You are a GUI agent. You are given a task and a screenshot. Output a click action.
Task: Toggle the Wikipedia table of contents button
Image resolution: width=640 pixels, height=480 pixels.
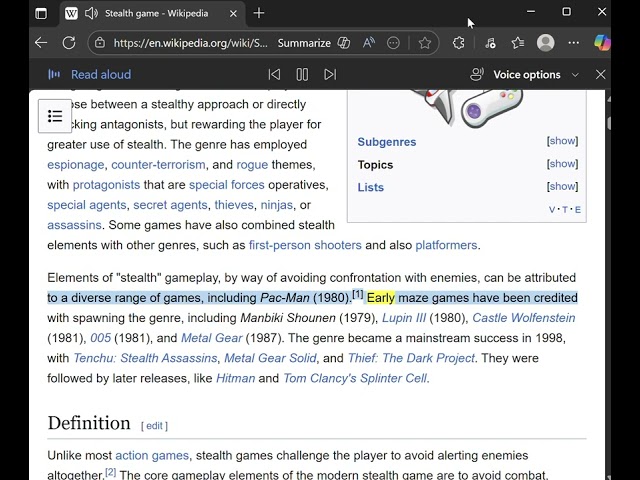(x=55, y=116)
